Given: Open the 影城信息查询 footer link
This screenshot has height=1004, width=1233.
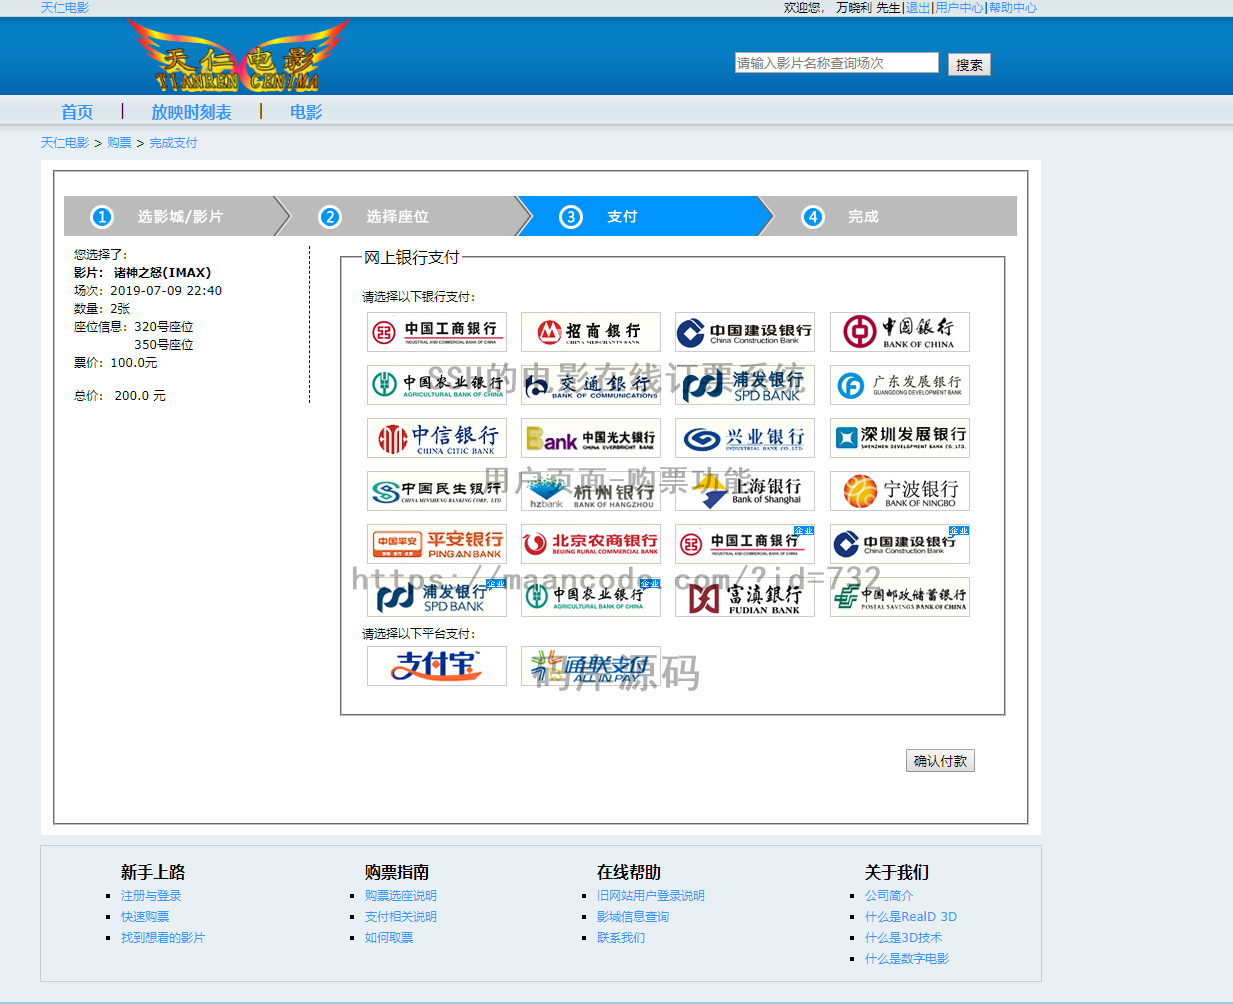Looking at the screenshot, I should [633, 917].
